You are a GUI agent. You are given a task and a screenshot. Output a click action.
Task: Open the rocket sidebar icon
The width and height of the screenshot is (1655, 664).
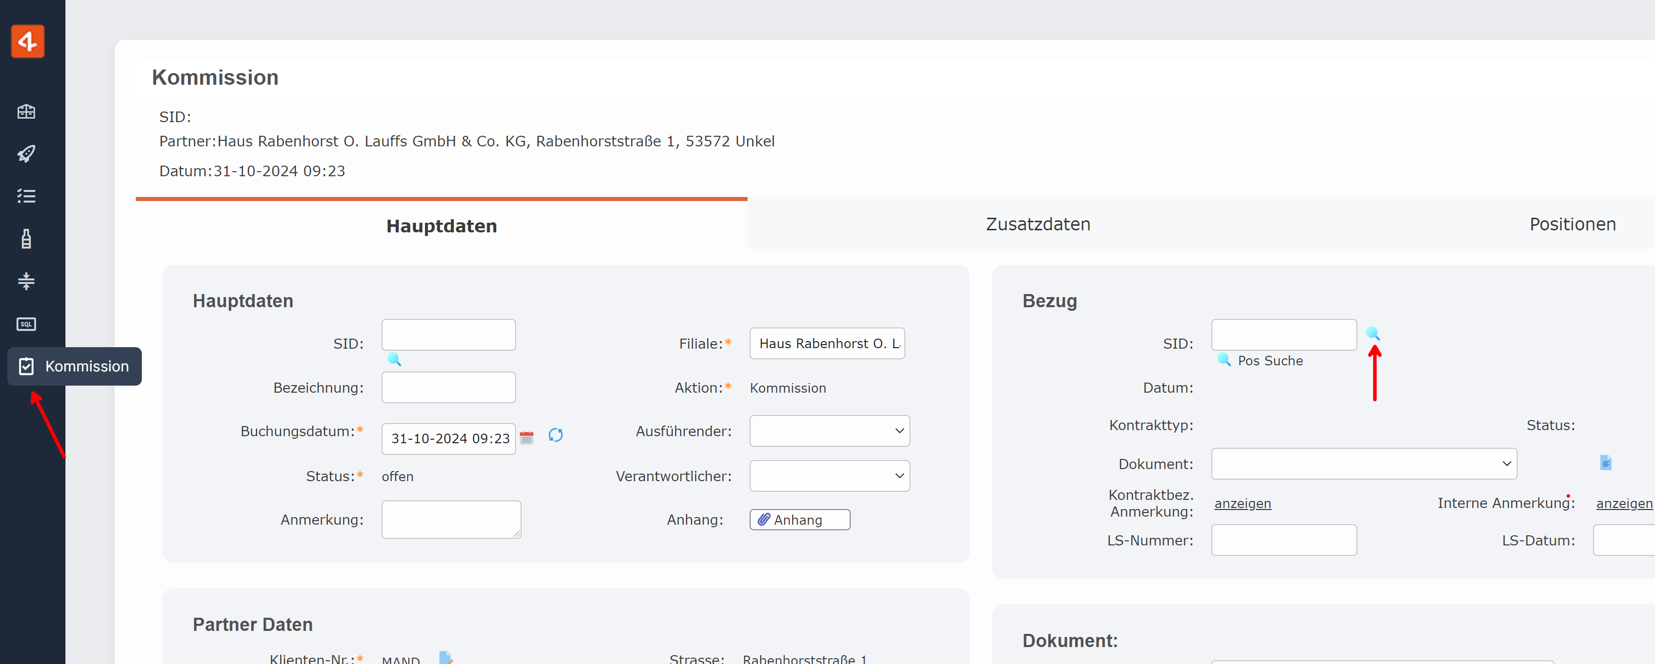(x=26, y=154)
